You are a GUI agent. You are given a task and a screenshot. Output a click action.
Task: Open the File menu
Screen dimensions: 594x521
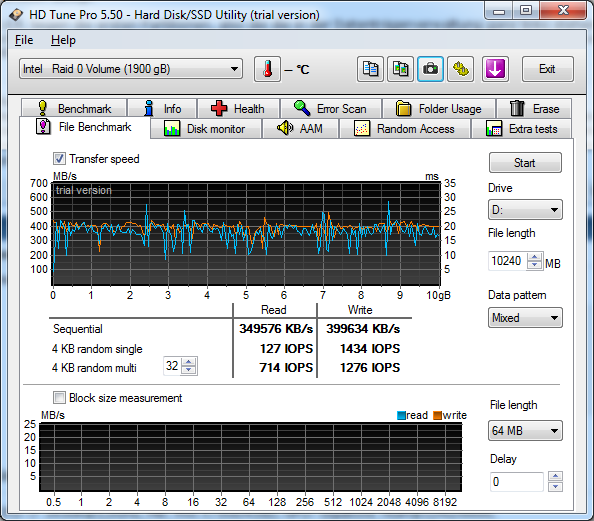(x=24, y=40)
